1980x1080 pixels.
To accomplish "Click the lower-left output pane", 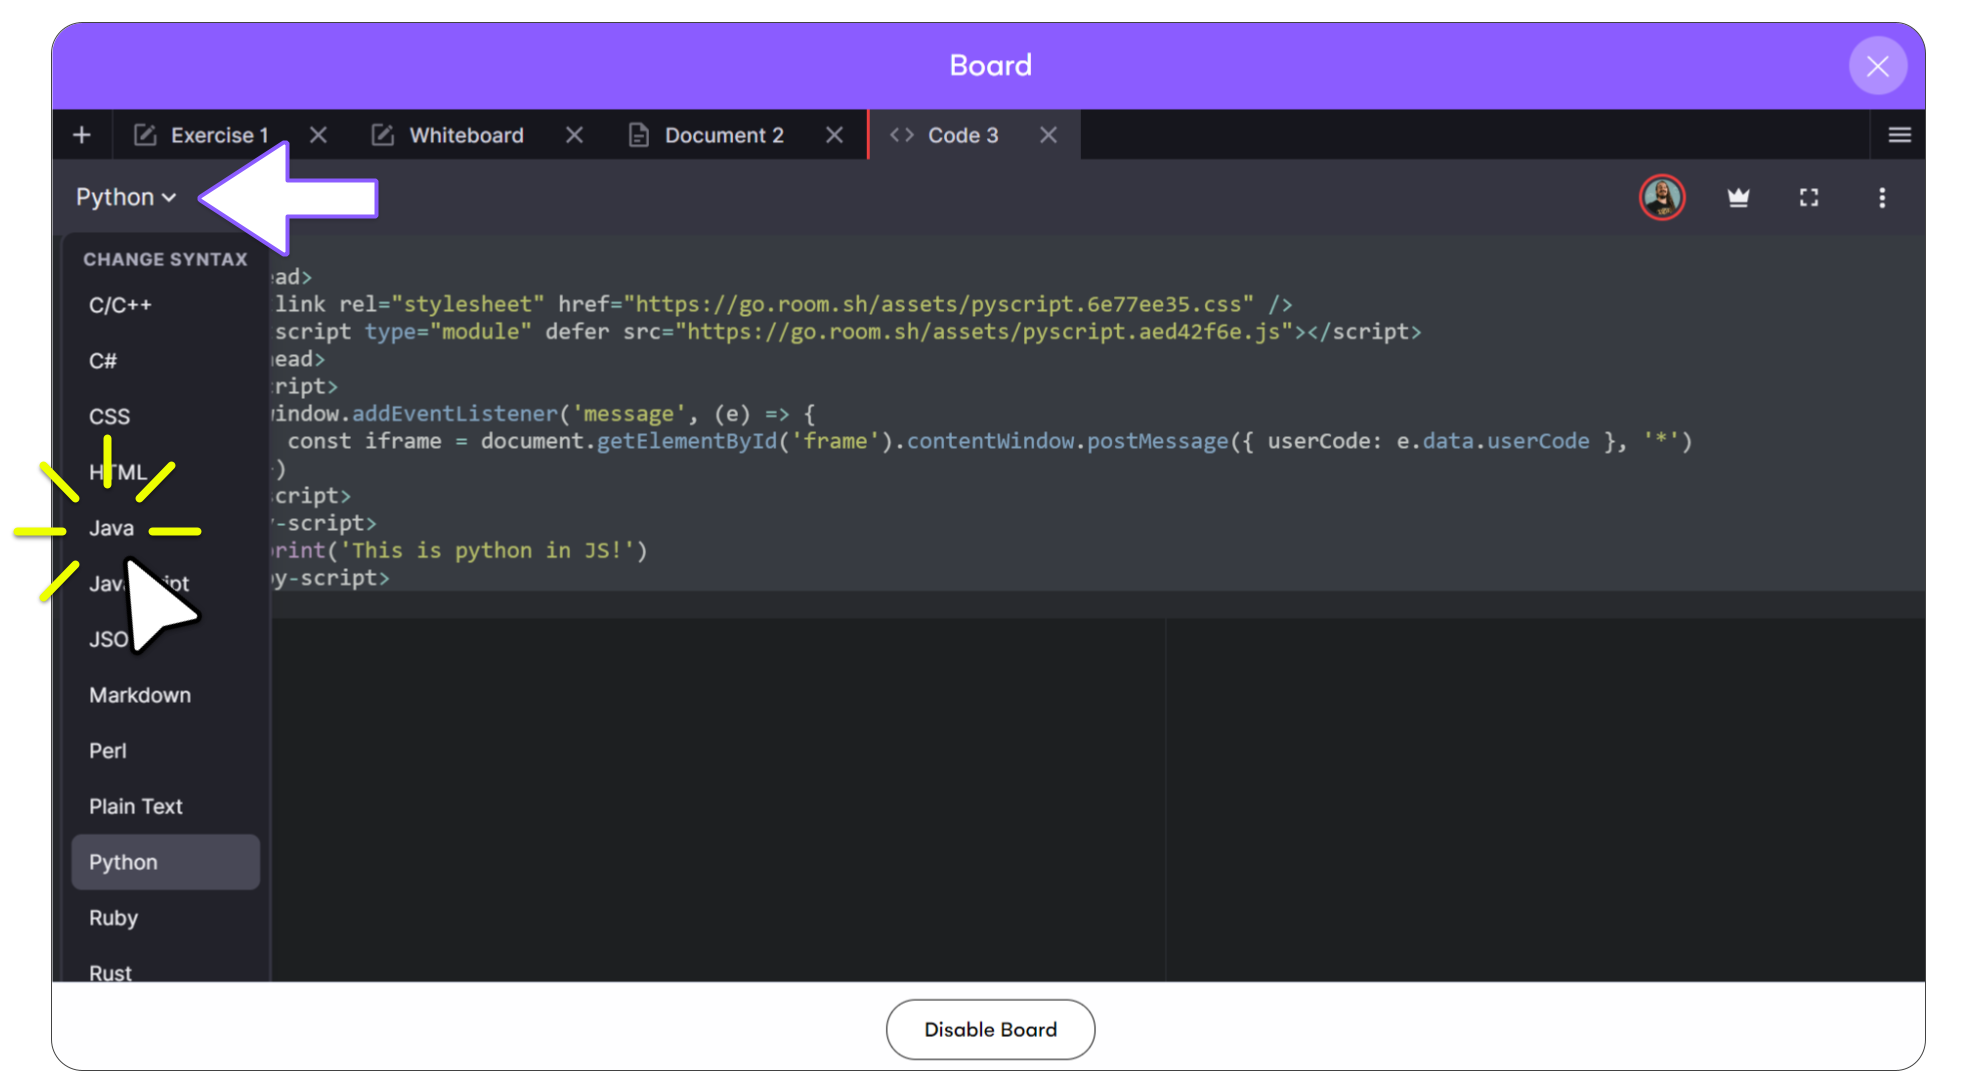I will pyautogui.click(x=718, y=800).
